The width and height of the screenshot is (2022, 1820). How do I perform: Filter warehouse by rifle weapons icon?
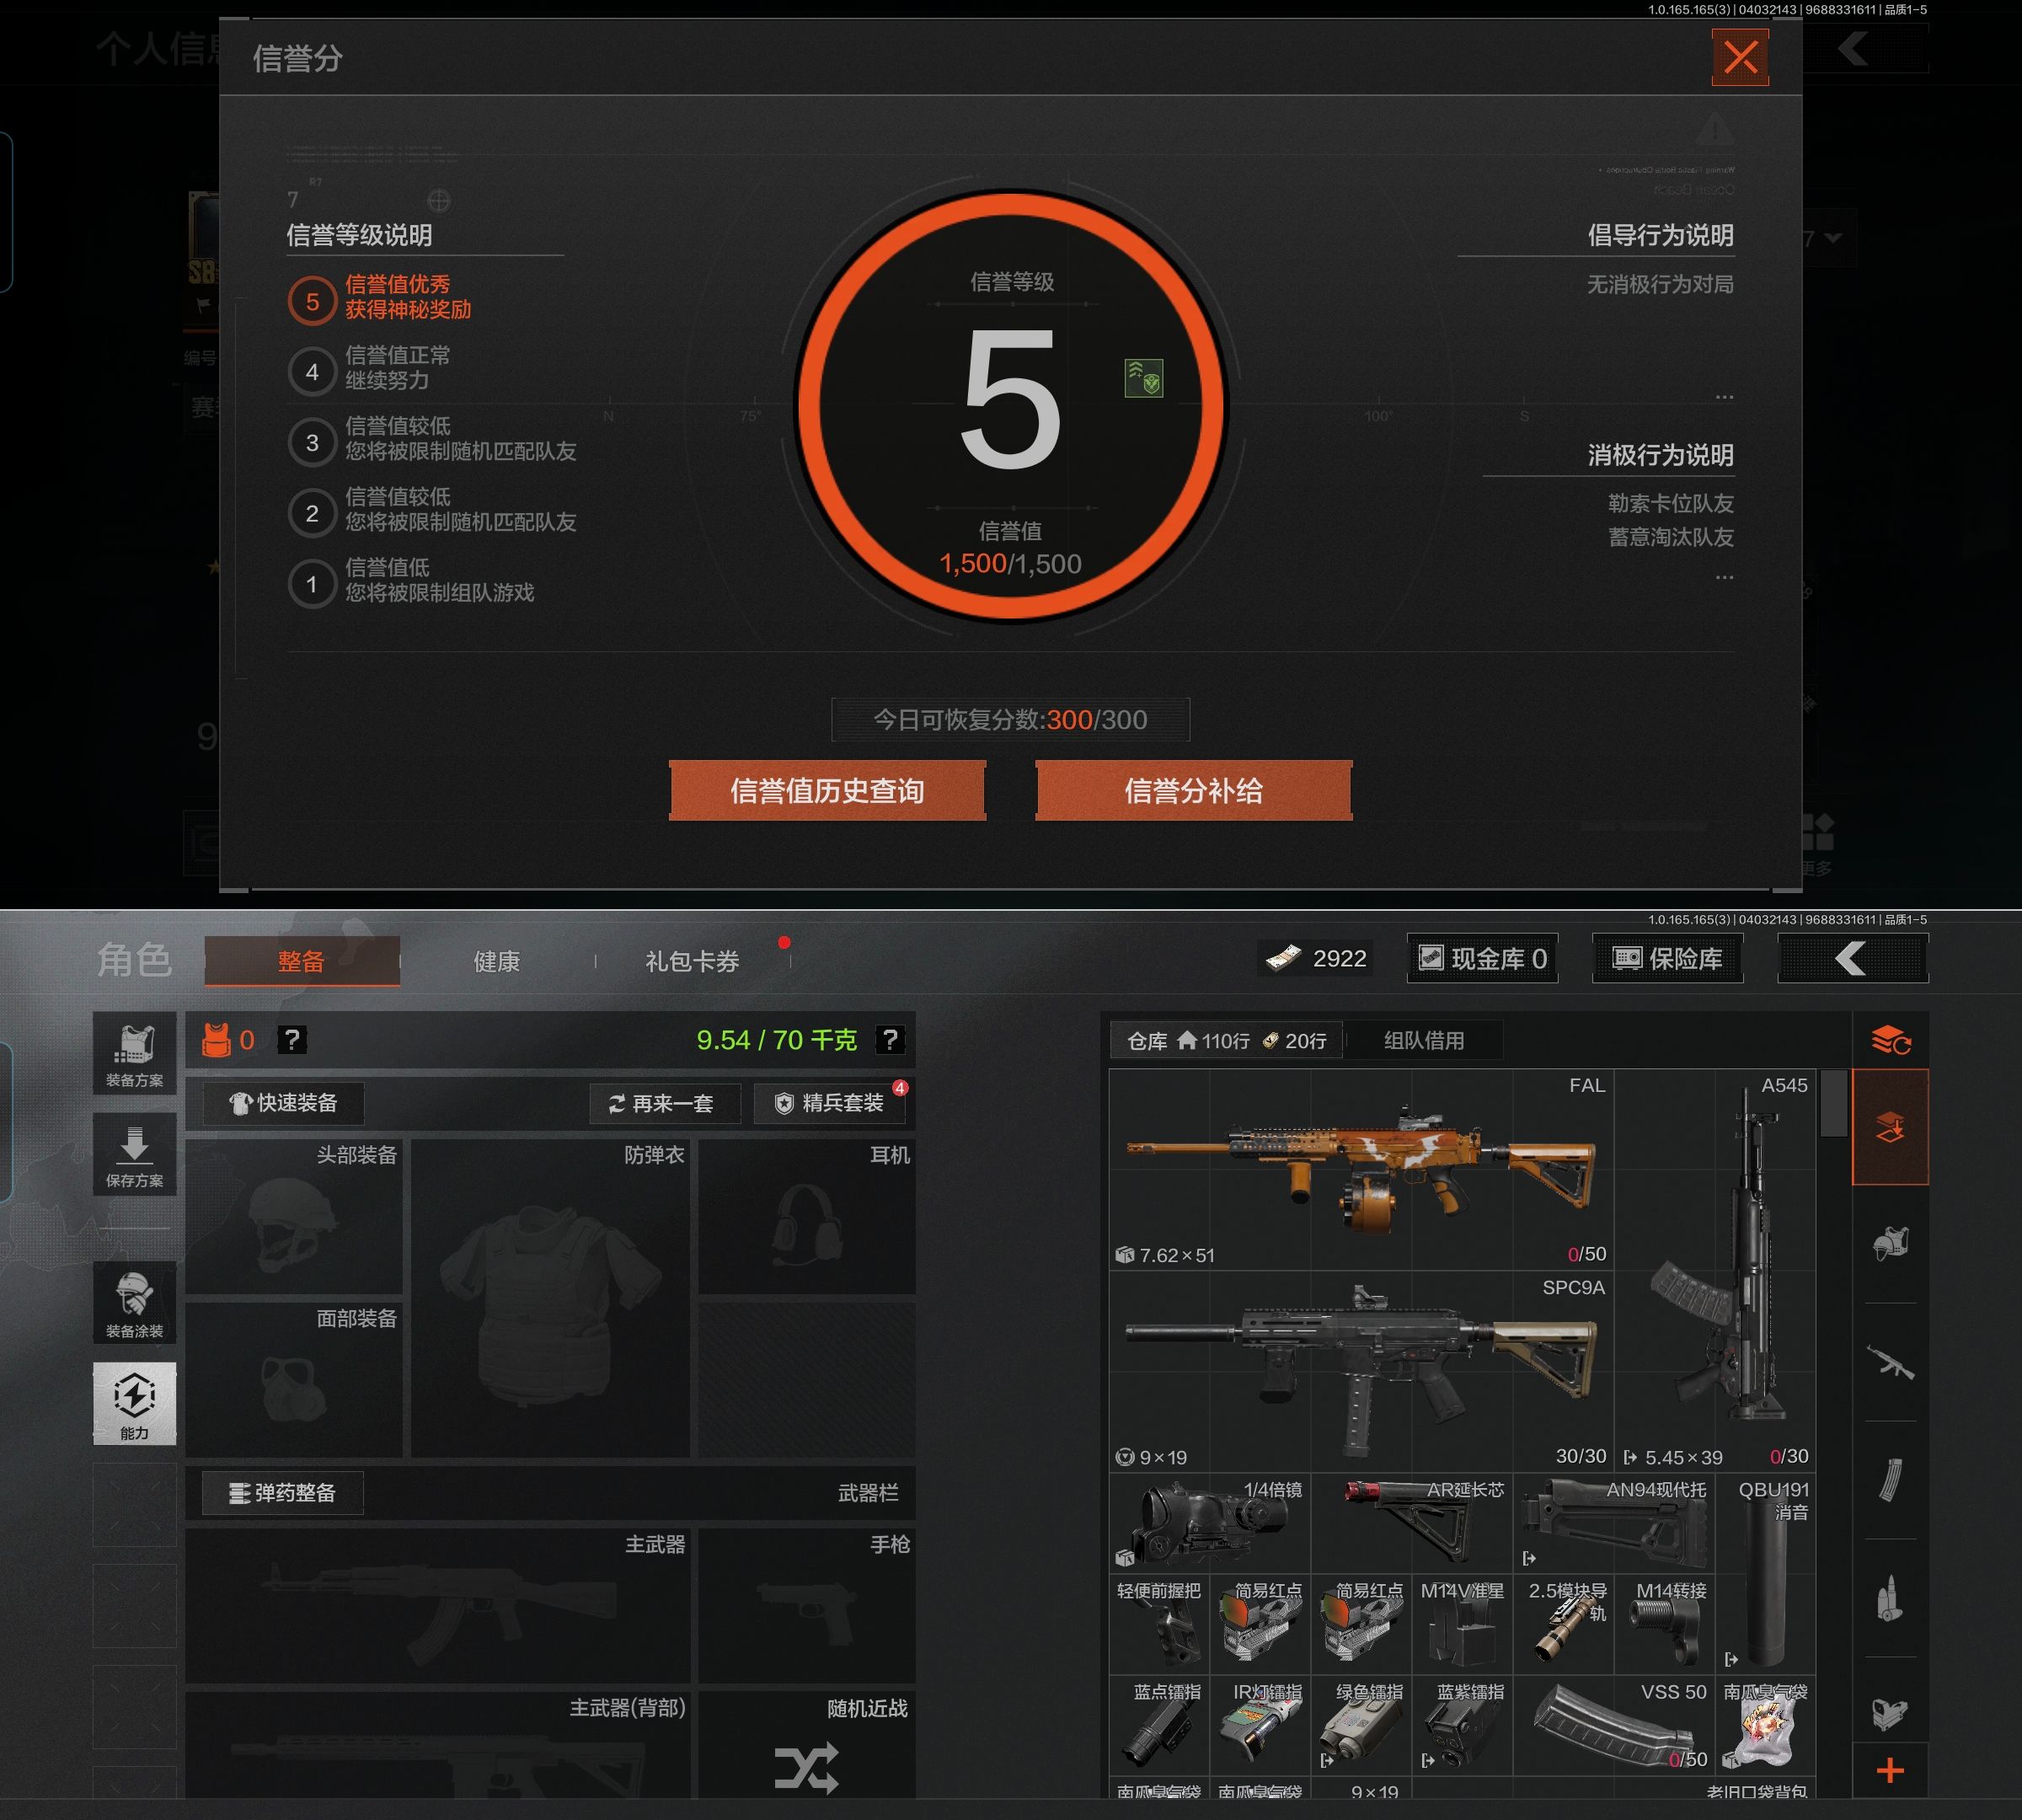[x=1890, y=1361]
